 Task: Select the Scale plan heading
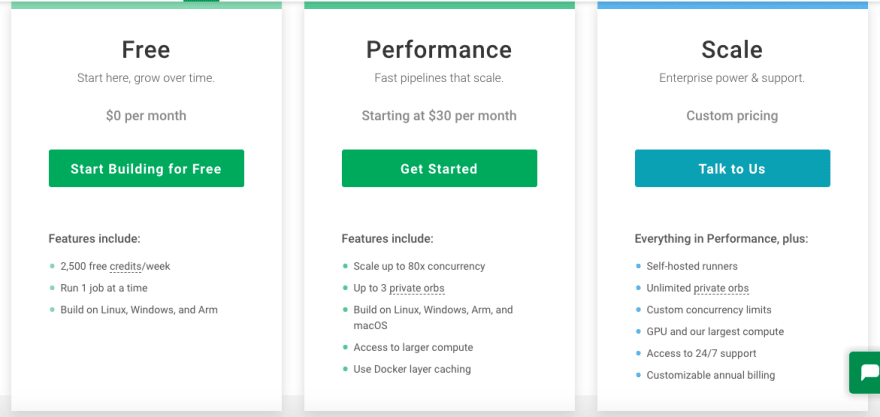pyautogui.click(x=732, y=49)
